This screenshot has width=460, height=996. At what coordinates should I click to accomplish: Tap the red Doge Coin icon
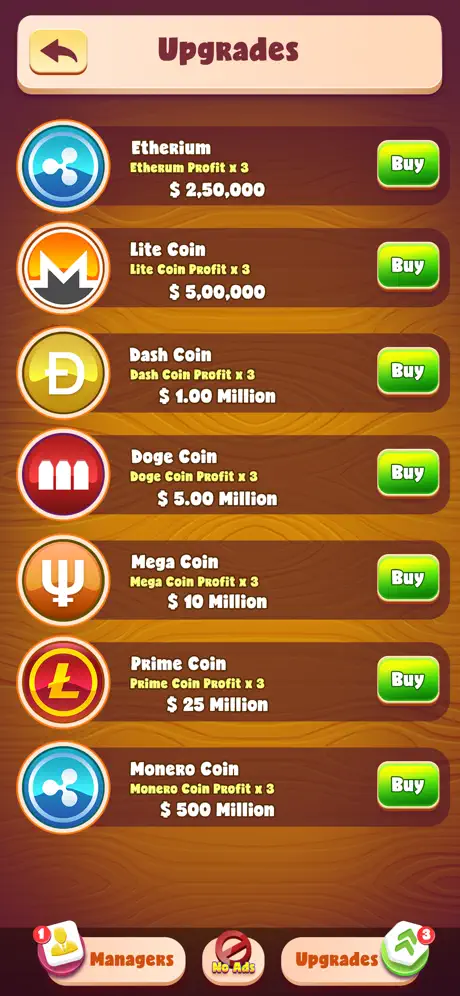coord(63,474)
